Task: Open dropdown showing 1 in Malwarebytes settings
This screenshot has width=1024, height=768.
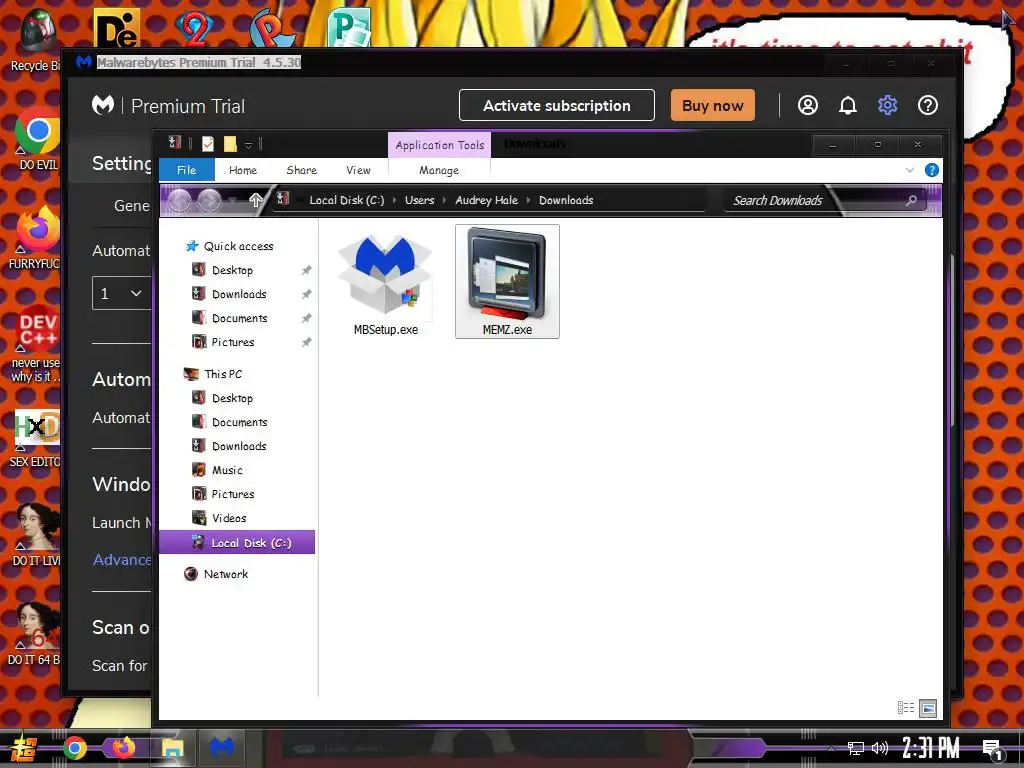Action: click(122, 294)
